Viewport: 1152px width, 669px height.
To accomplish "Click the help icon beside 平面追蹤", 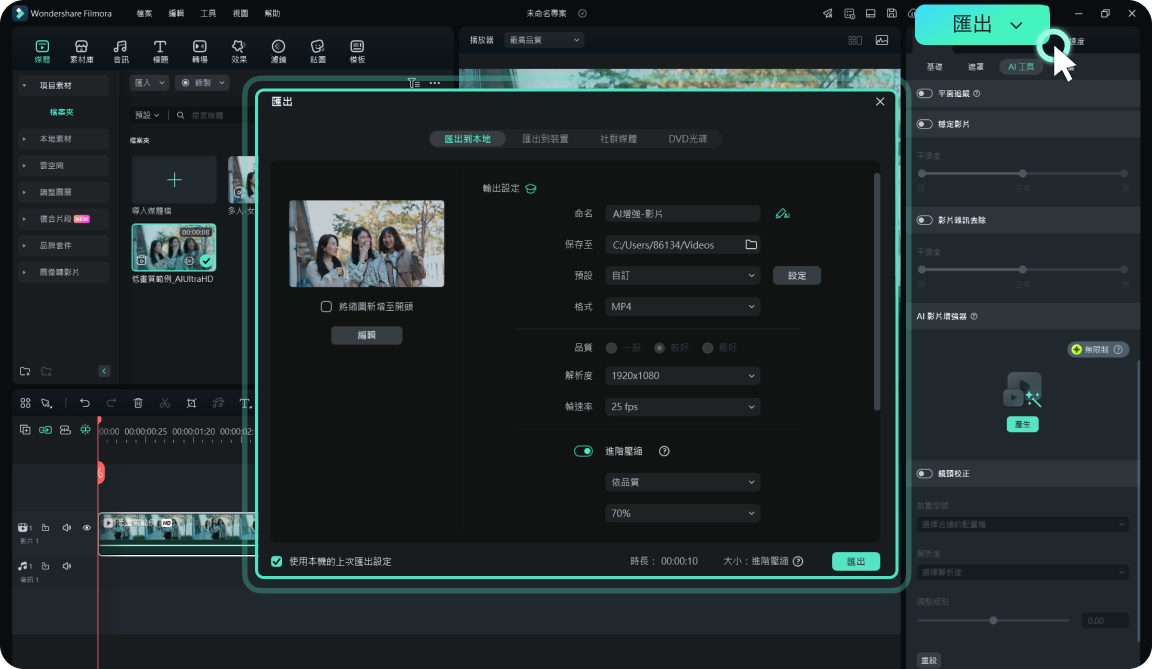I will coord(976,93).
